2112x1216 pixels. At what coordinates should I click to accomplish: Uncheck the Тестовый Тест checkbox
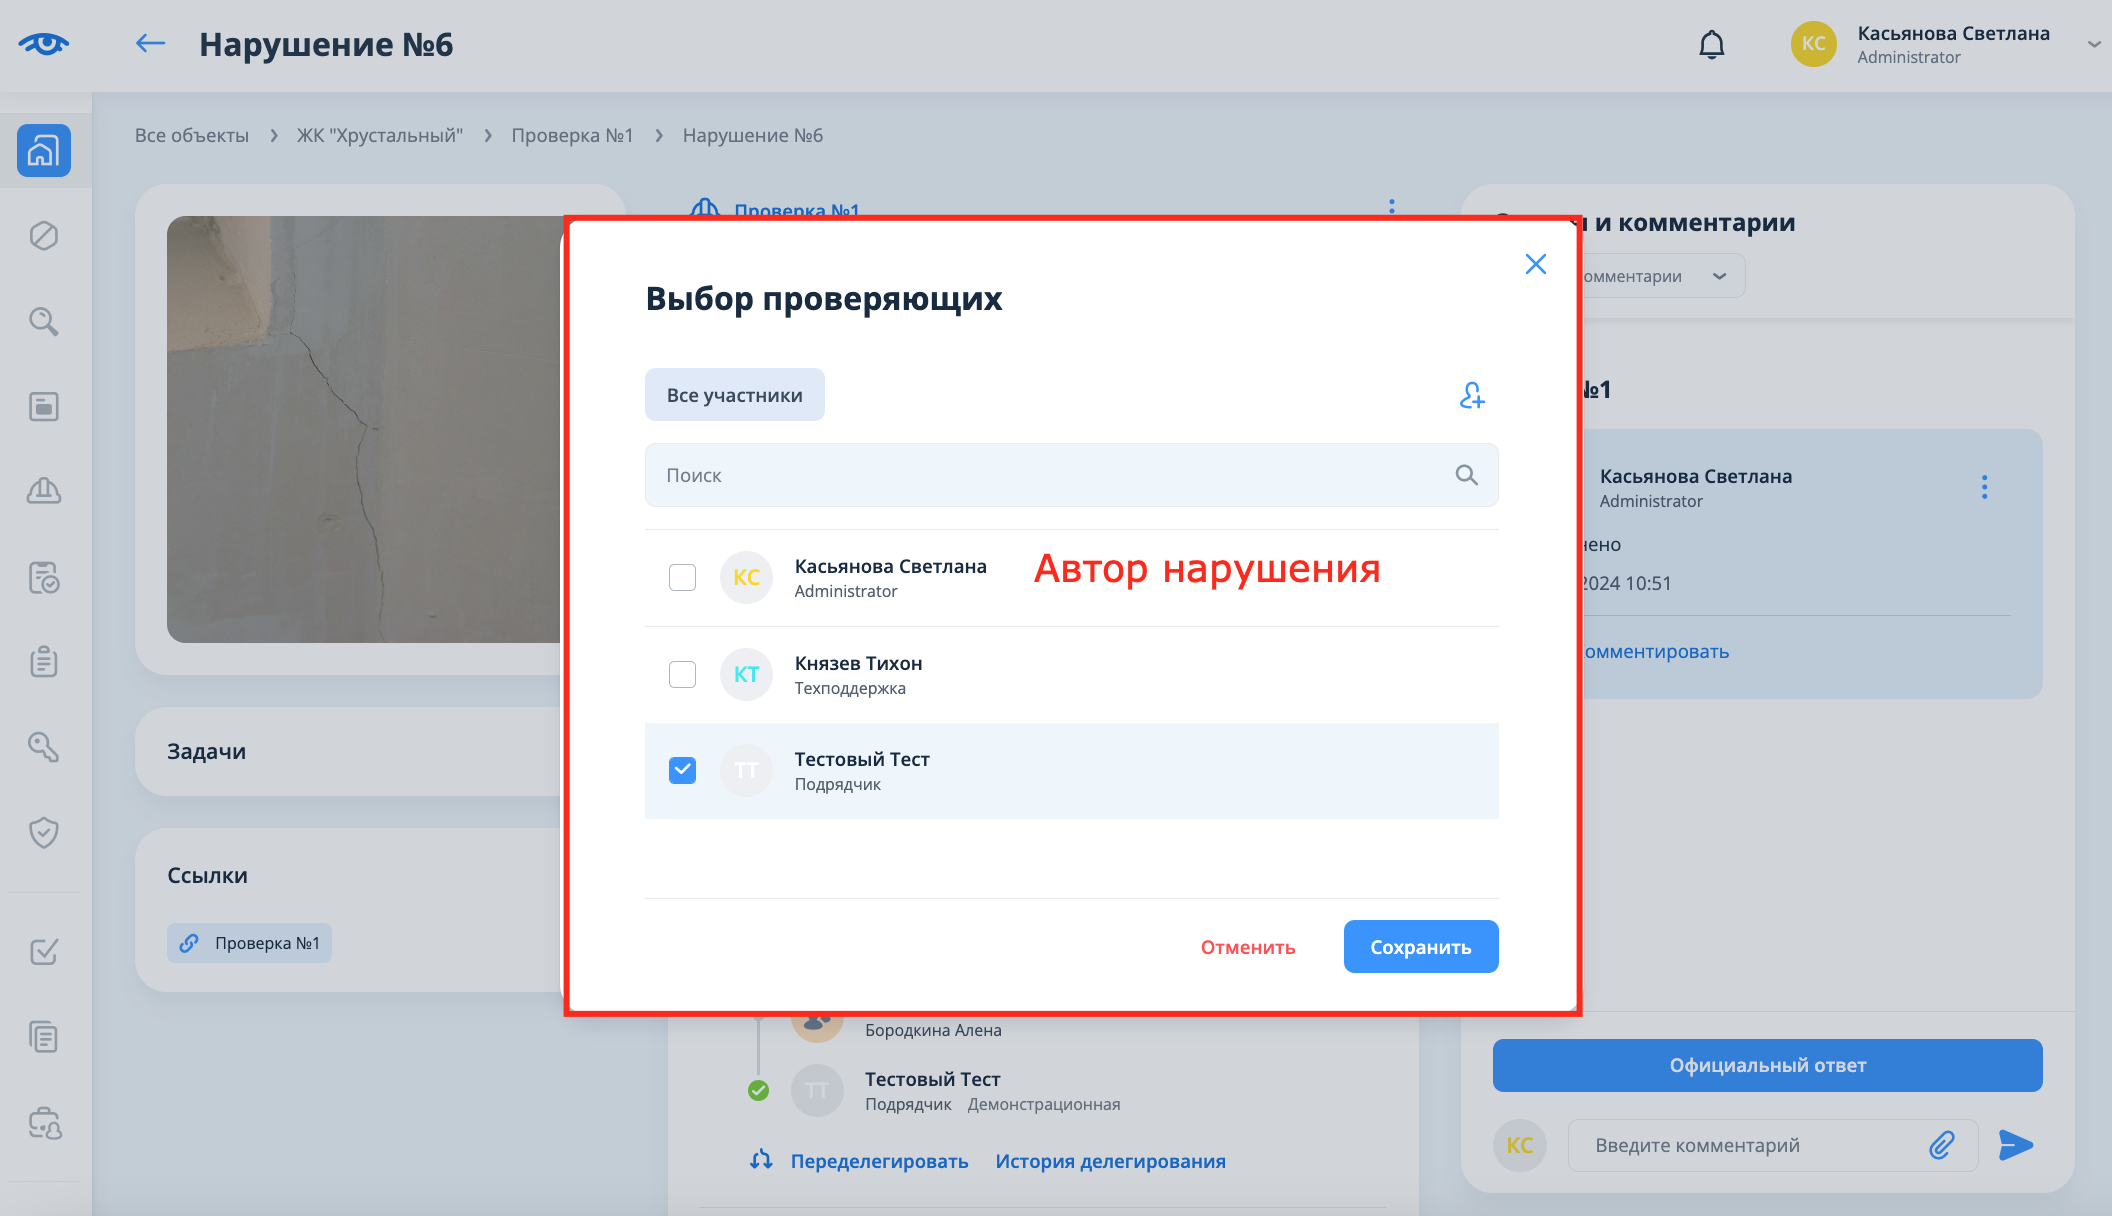[682, 770]
